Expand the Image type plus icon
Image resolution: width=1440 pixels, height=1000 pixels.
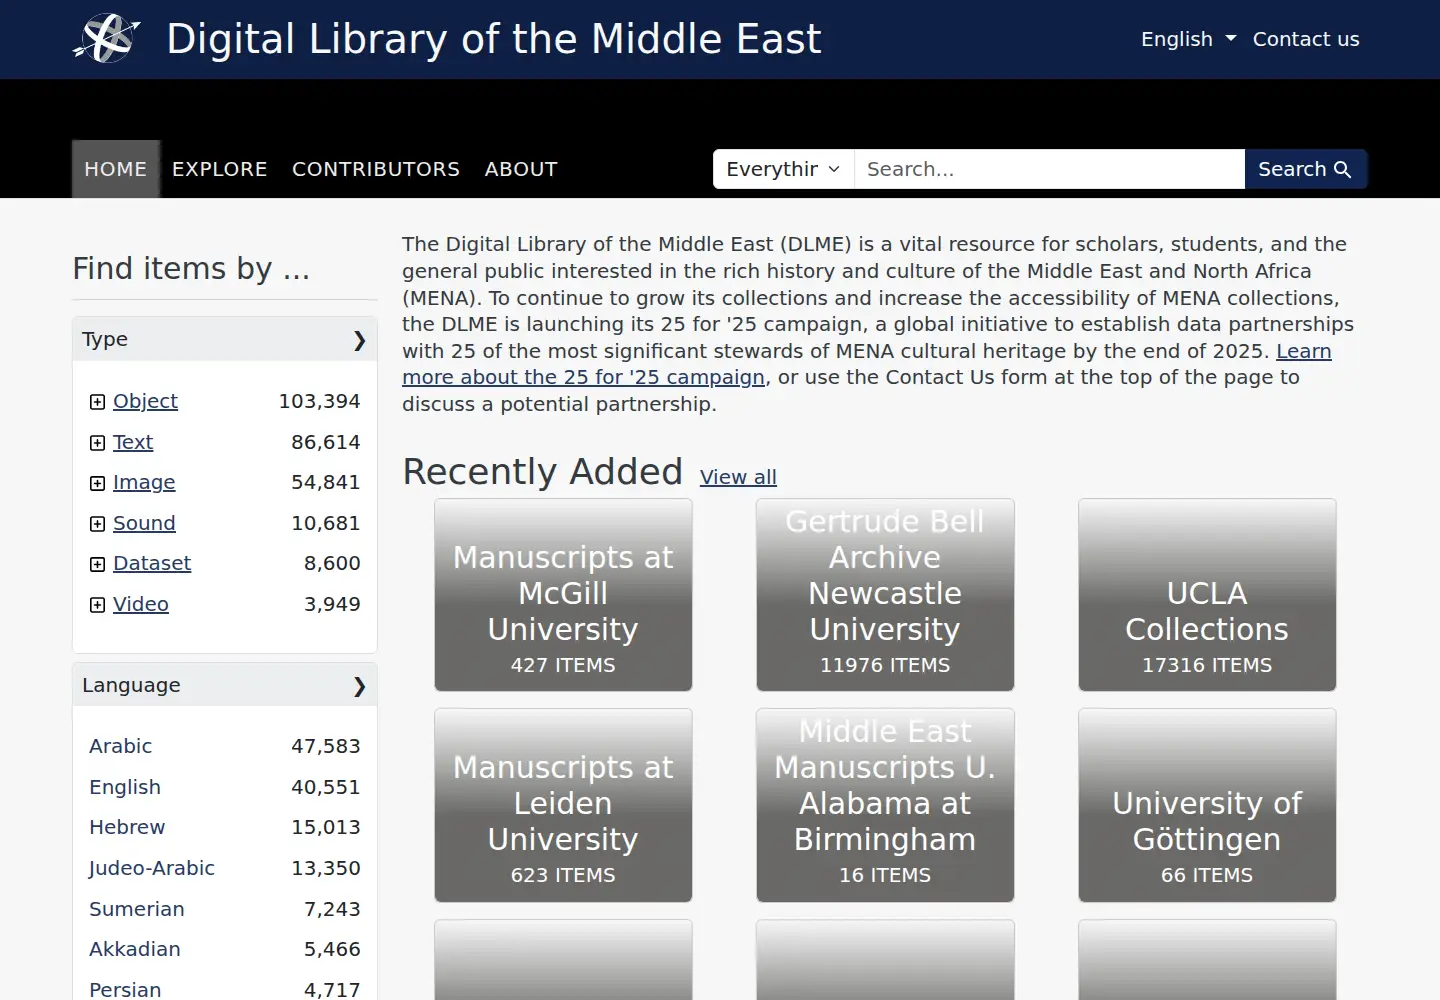click(x=97, y=483)
